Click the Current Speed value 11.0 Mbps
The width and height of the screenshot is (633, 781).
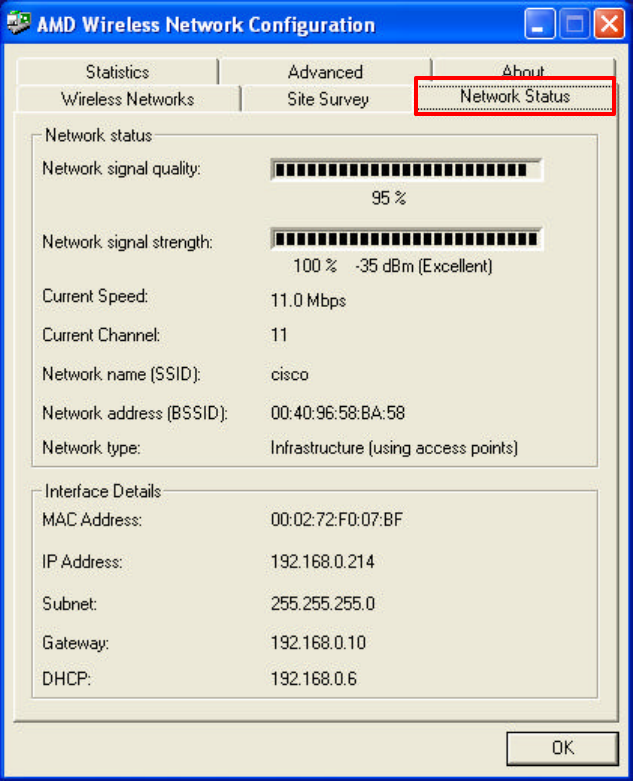coord(308,300)
